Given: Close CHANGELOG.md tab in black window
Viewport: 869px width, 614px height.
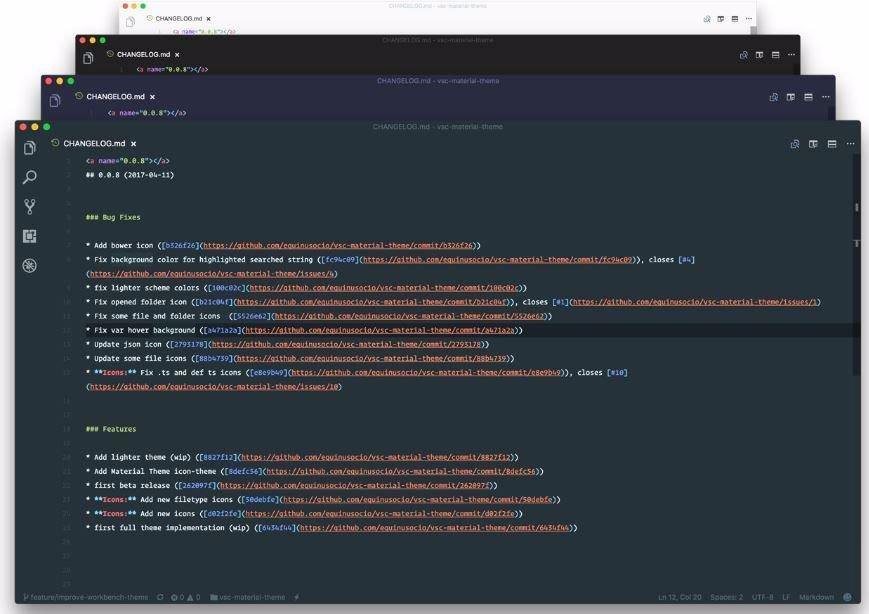Looking at the screenshot, I should [177, 55].
